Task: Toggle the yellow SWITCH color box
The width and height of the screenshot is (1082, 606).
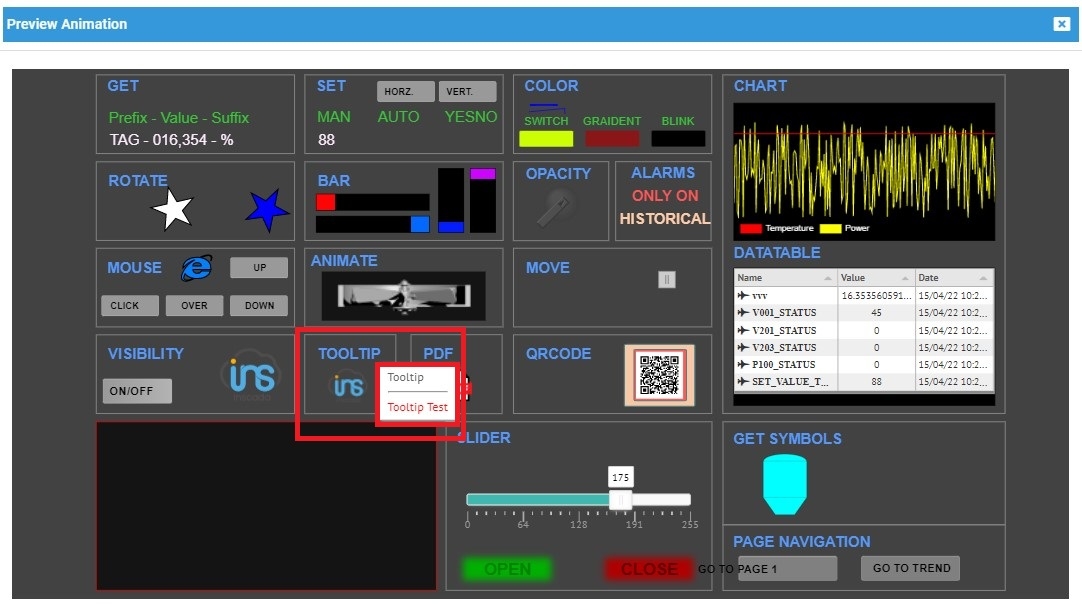Action: pos(546,139)
